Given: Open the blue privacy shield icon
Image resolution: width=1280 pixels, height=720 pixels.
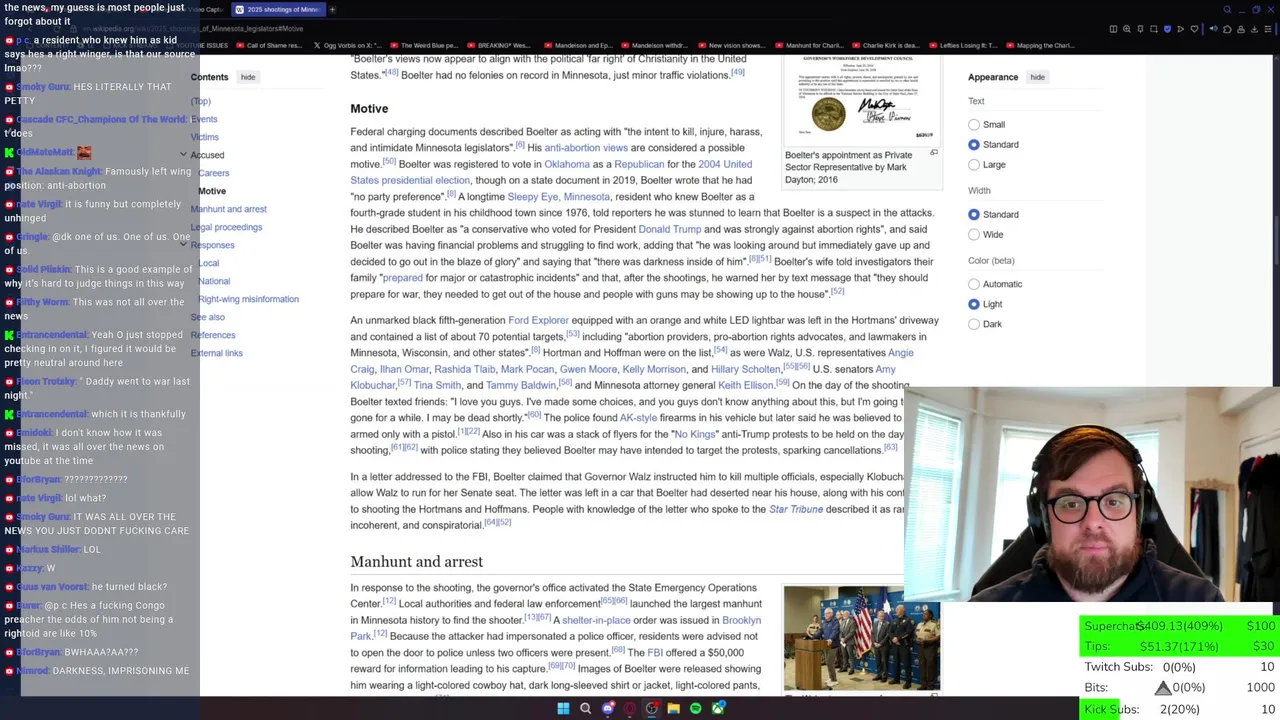Looking at the screenshot, I should [1167, 29].
